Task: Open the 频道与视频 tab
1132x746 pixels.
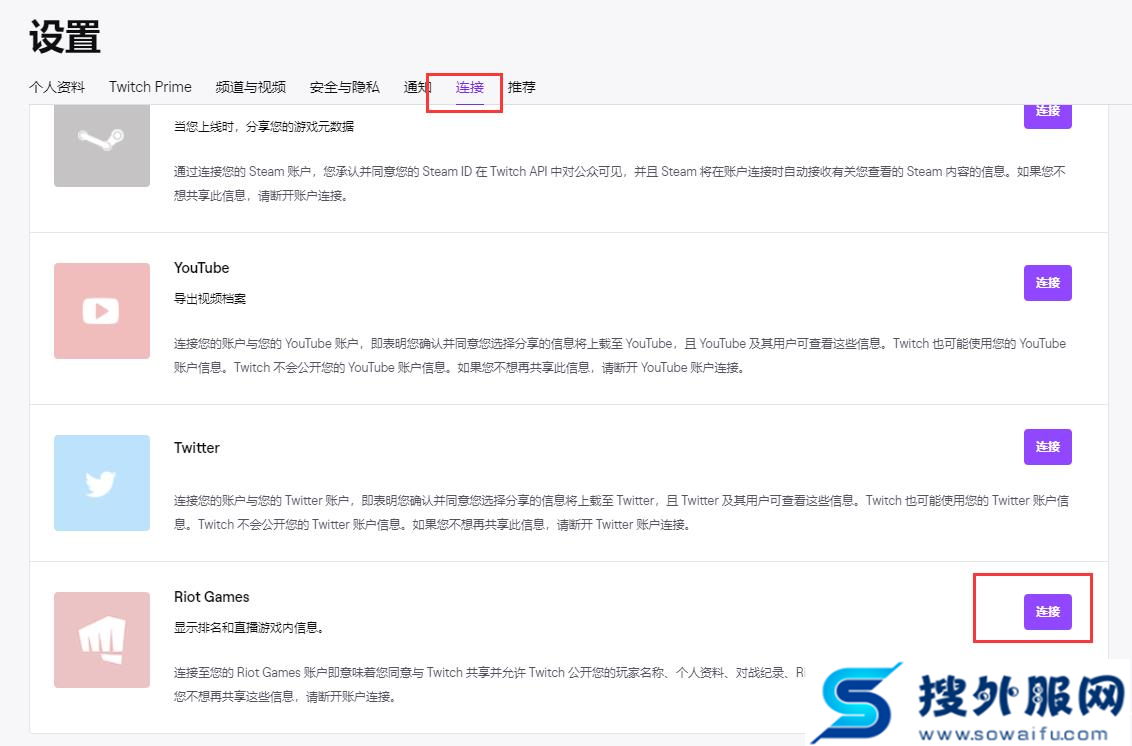Action: 249,87
